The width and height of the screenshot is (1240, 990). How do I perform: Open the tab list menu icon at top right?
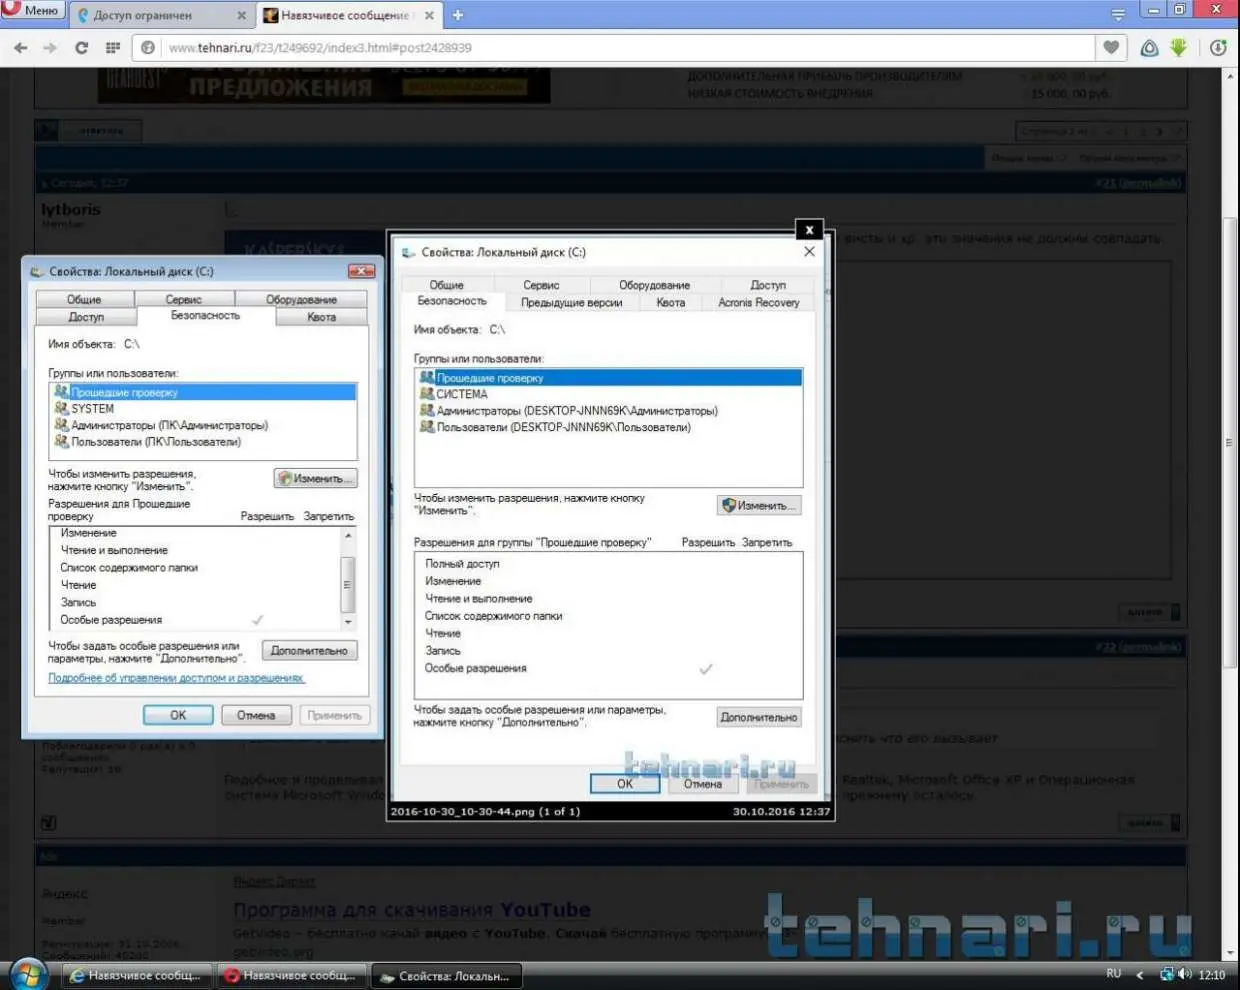[1118, 14]
